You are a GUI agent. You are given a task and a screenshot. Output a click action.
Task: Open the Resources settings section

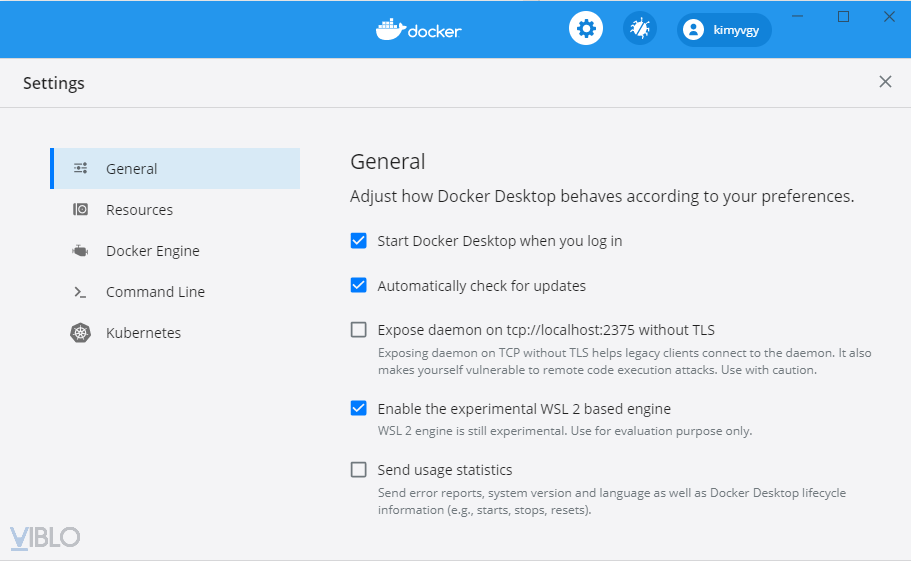[x=139, y=210]
